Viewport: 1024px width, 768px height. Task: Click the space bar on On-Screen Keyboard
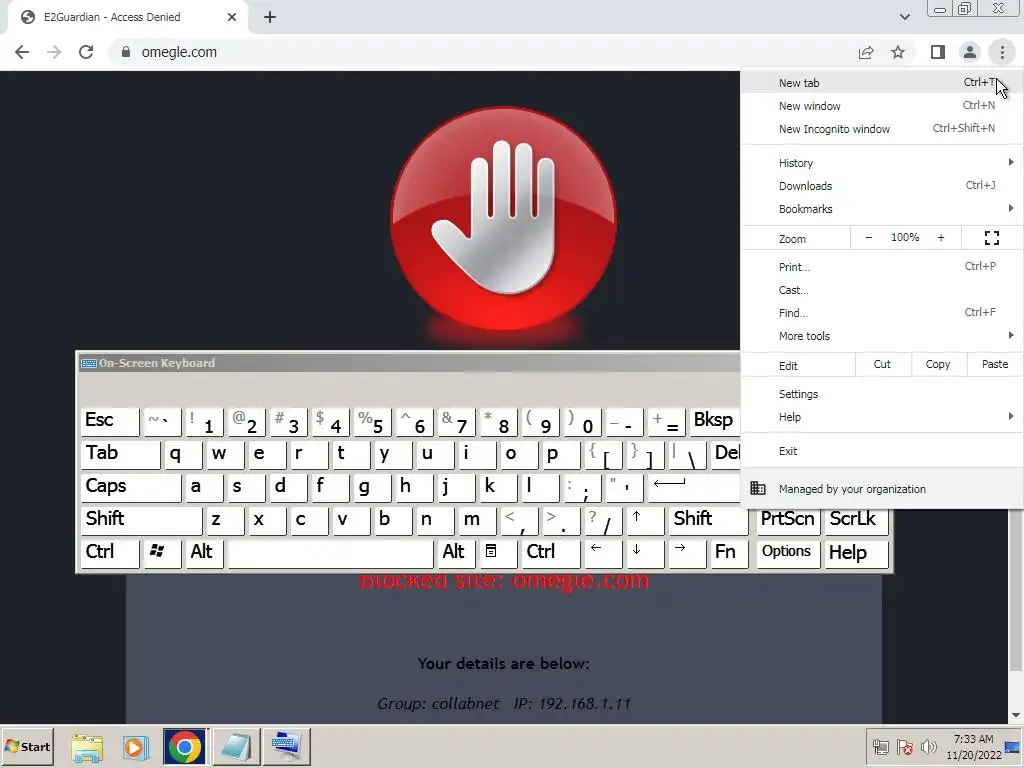(x=330, y=553)
